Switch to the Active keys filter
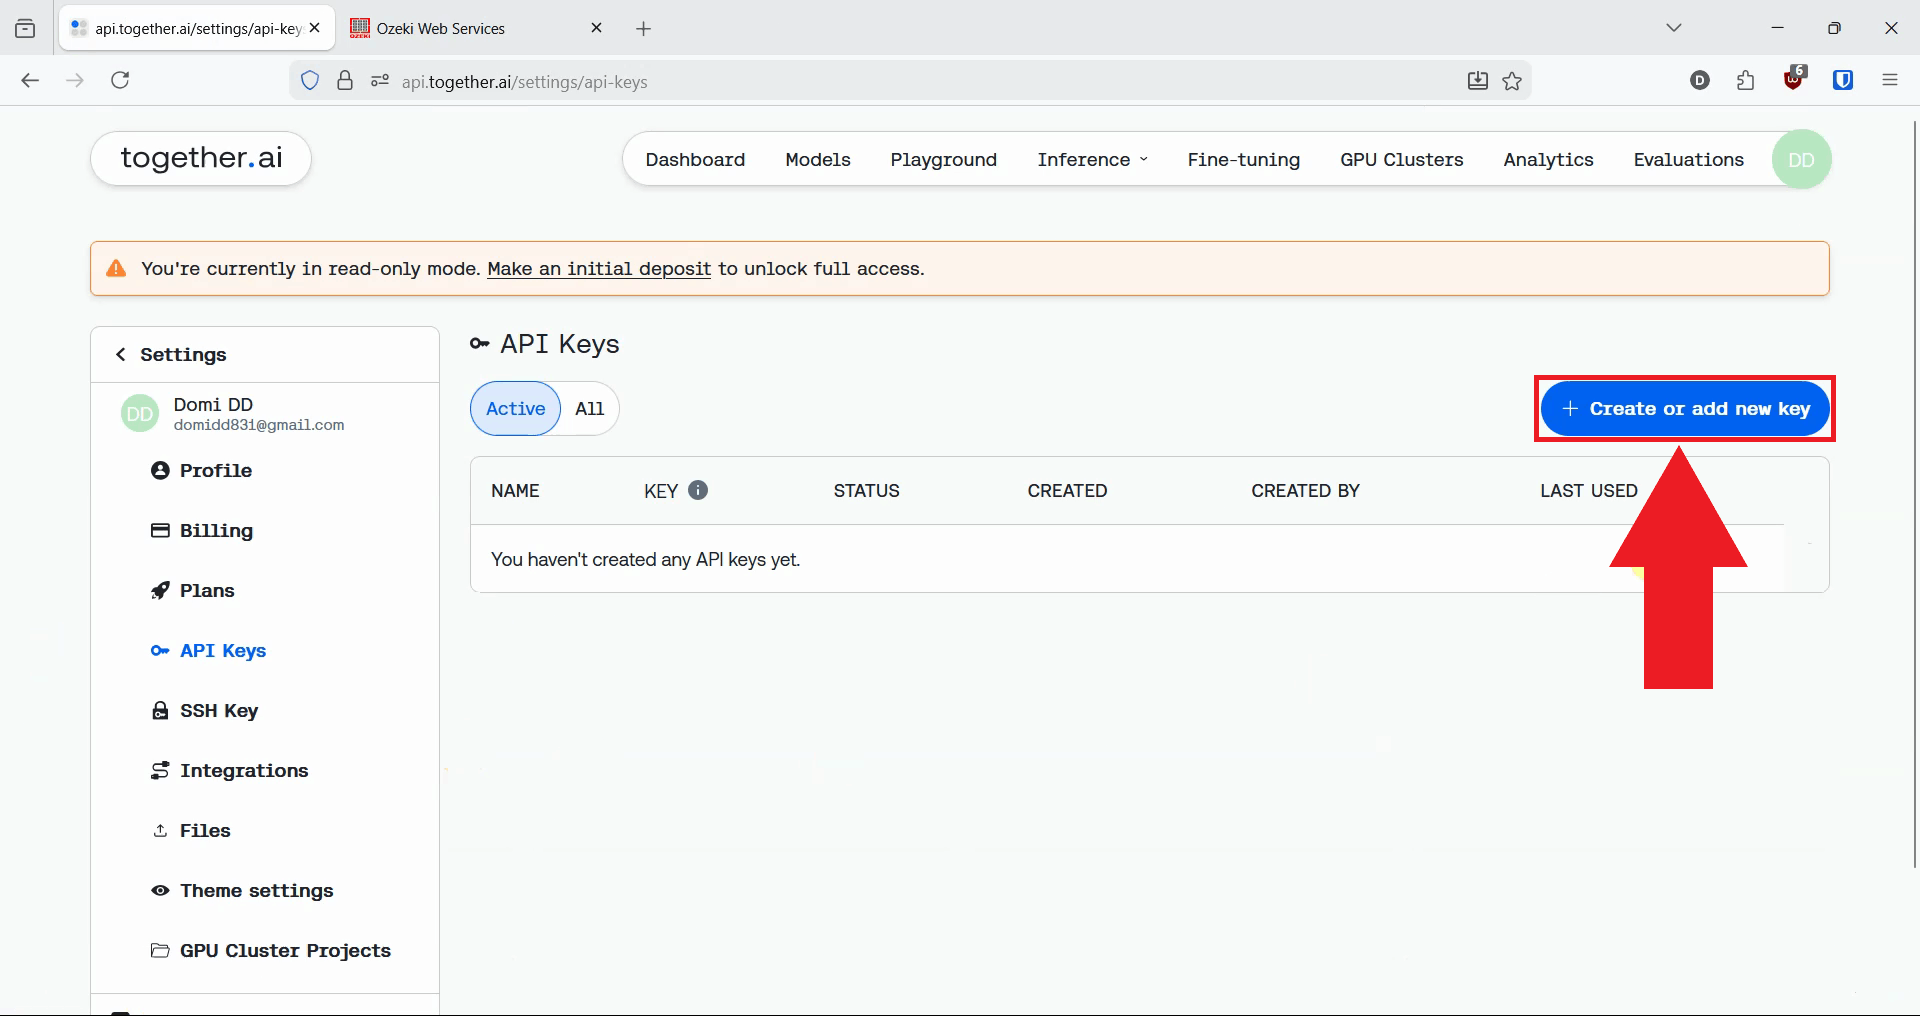The height and width of the screenshot is (1016, 1920). [514, 408]
